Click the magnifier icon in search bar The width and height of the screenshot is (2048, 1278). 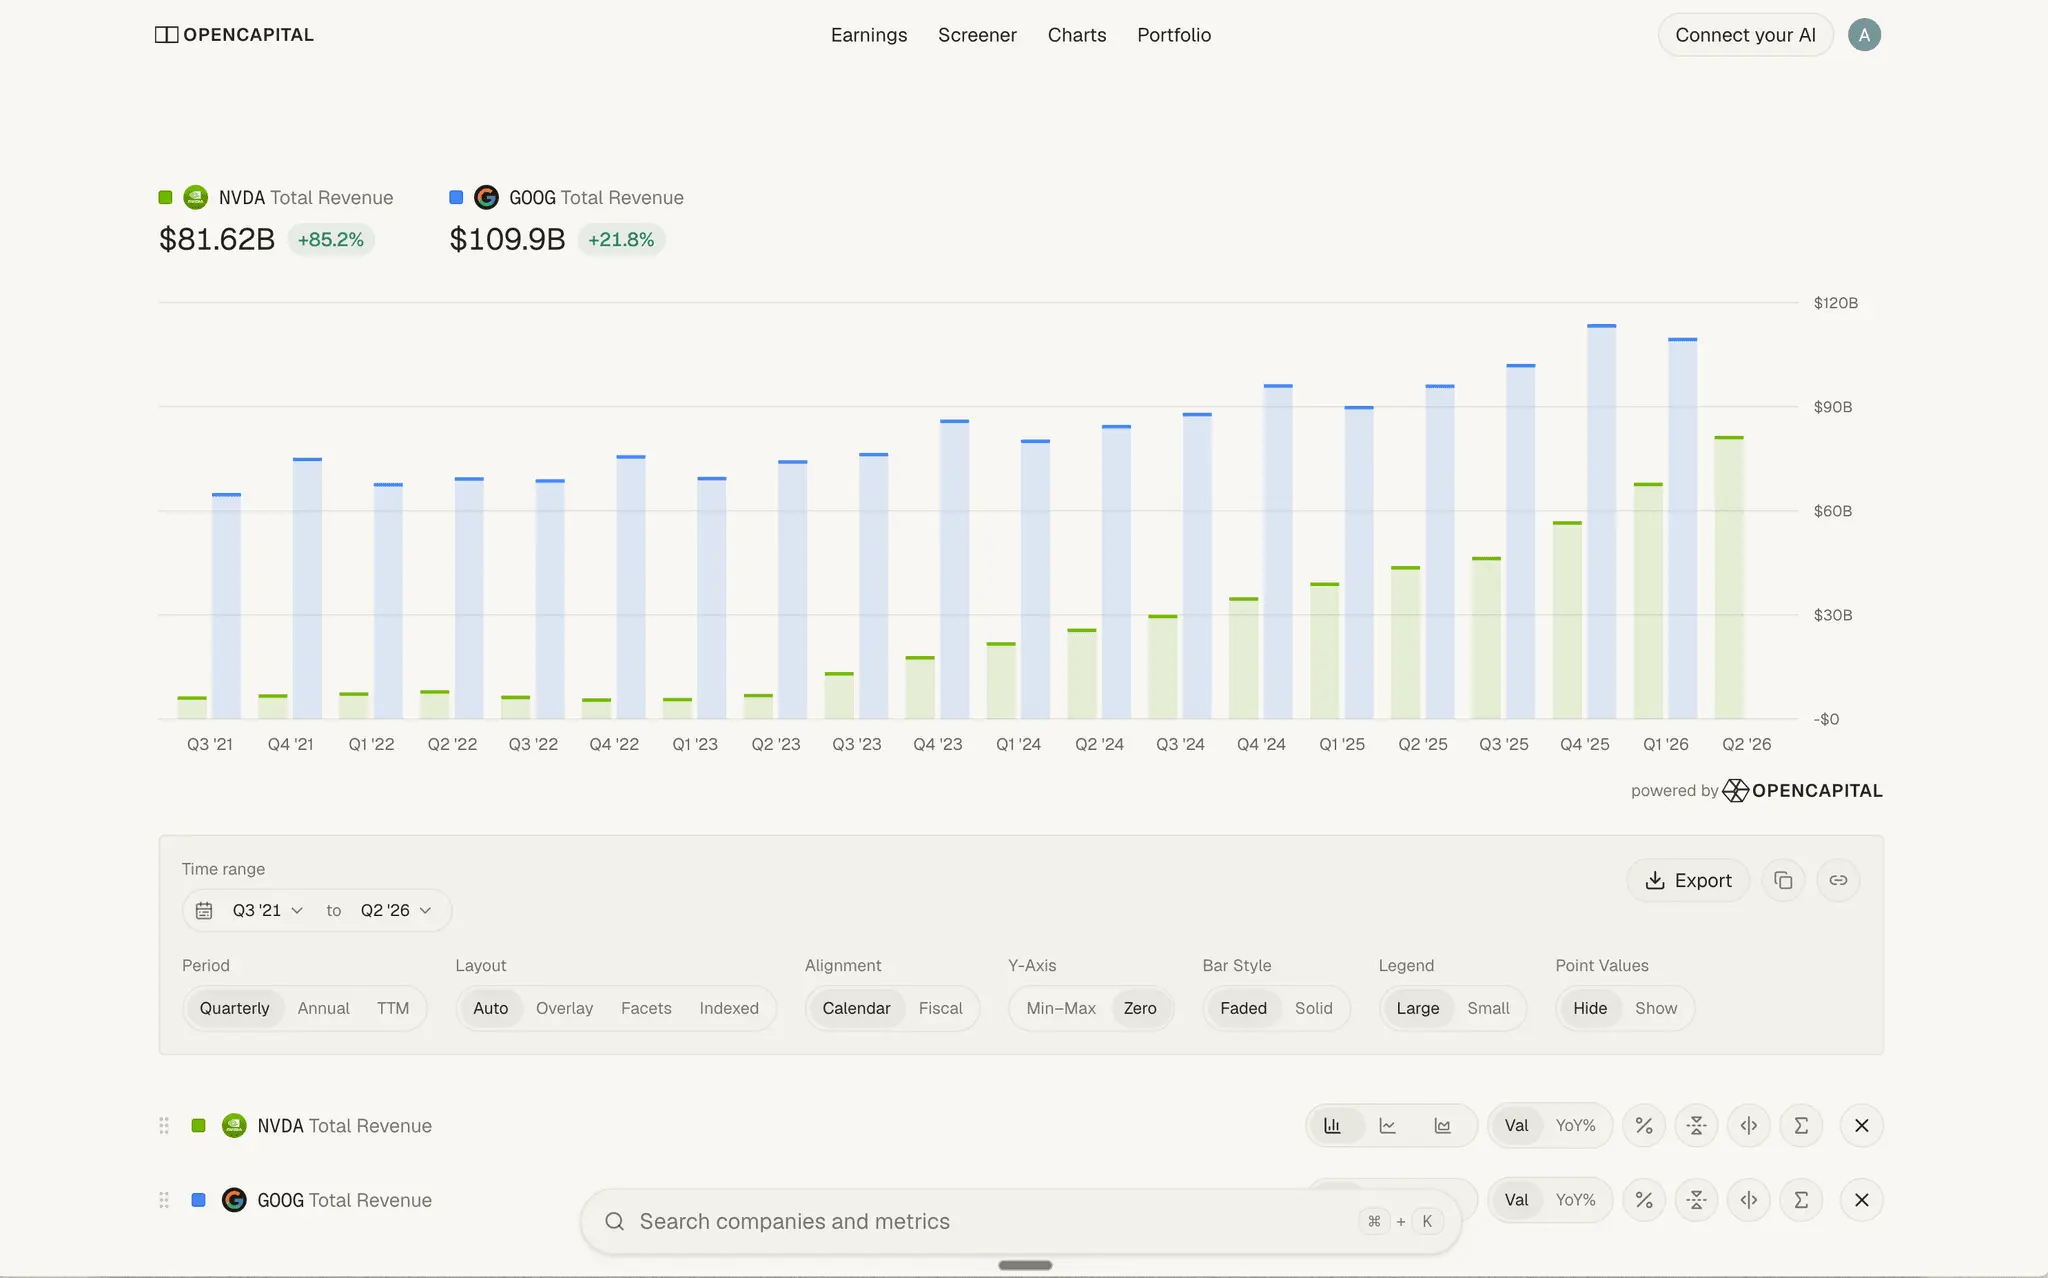pos(615,1221)
